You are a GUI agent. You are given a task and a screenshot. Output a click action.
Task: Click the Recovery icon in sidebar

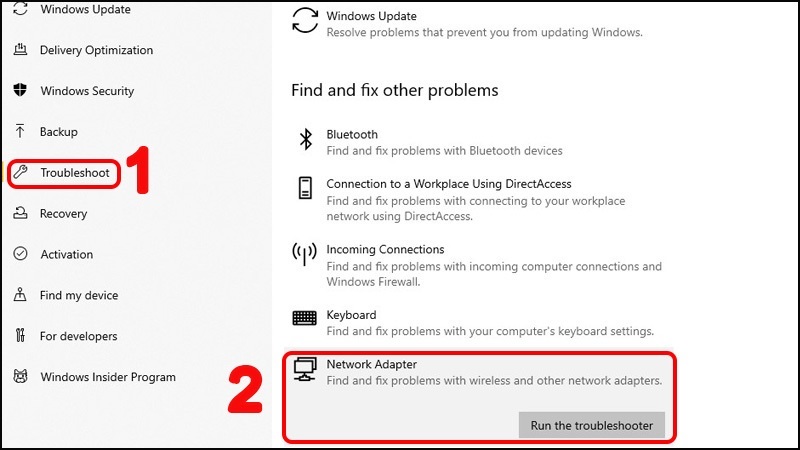[20, 214]
